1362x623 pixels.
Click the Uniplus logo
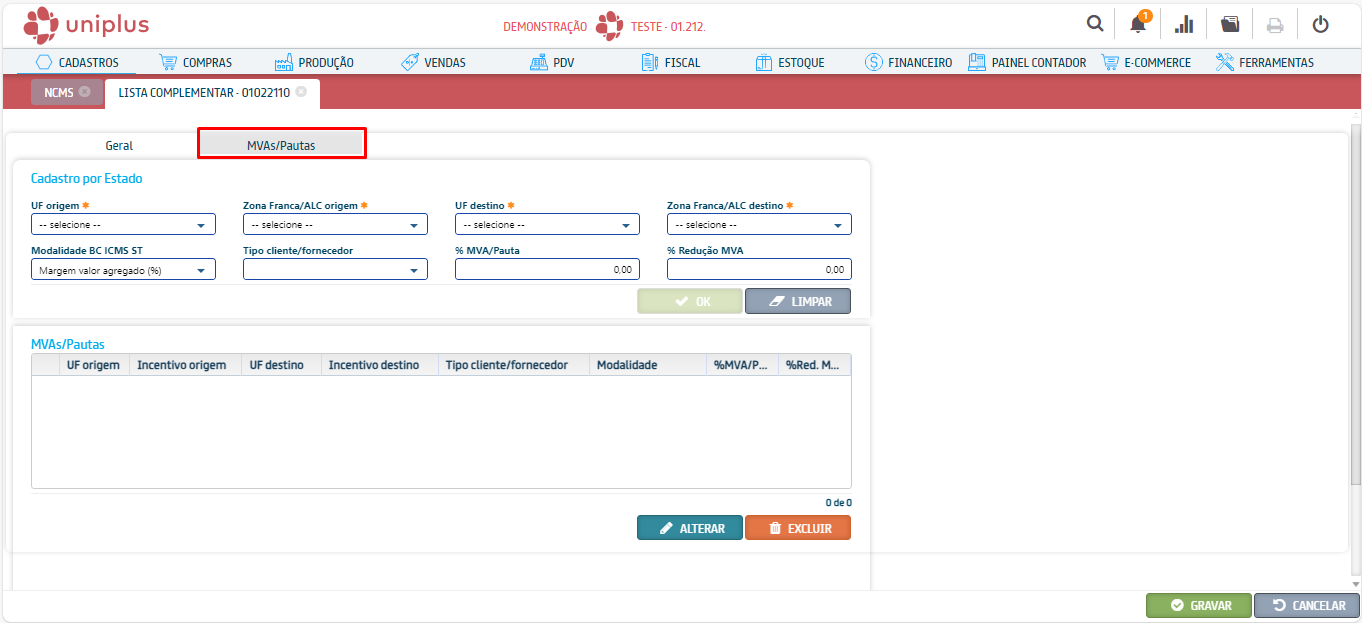point(85,24)
